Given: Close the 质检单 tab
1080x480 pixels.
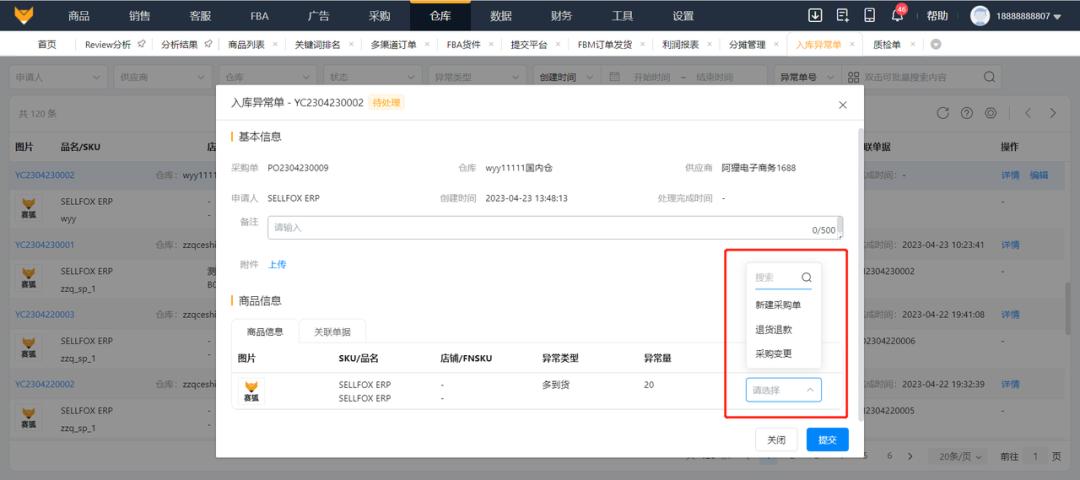Looking at the screenshot, I should pyautogui.click(x=912, y=44).
